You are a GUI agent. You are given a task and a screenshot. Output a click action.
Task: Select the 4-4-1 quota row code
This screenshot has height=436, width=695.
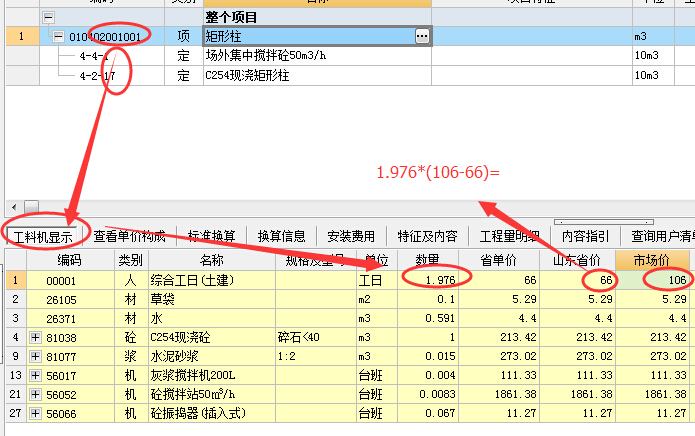click(94, 56)
